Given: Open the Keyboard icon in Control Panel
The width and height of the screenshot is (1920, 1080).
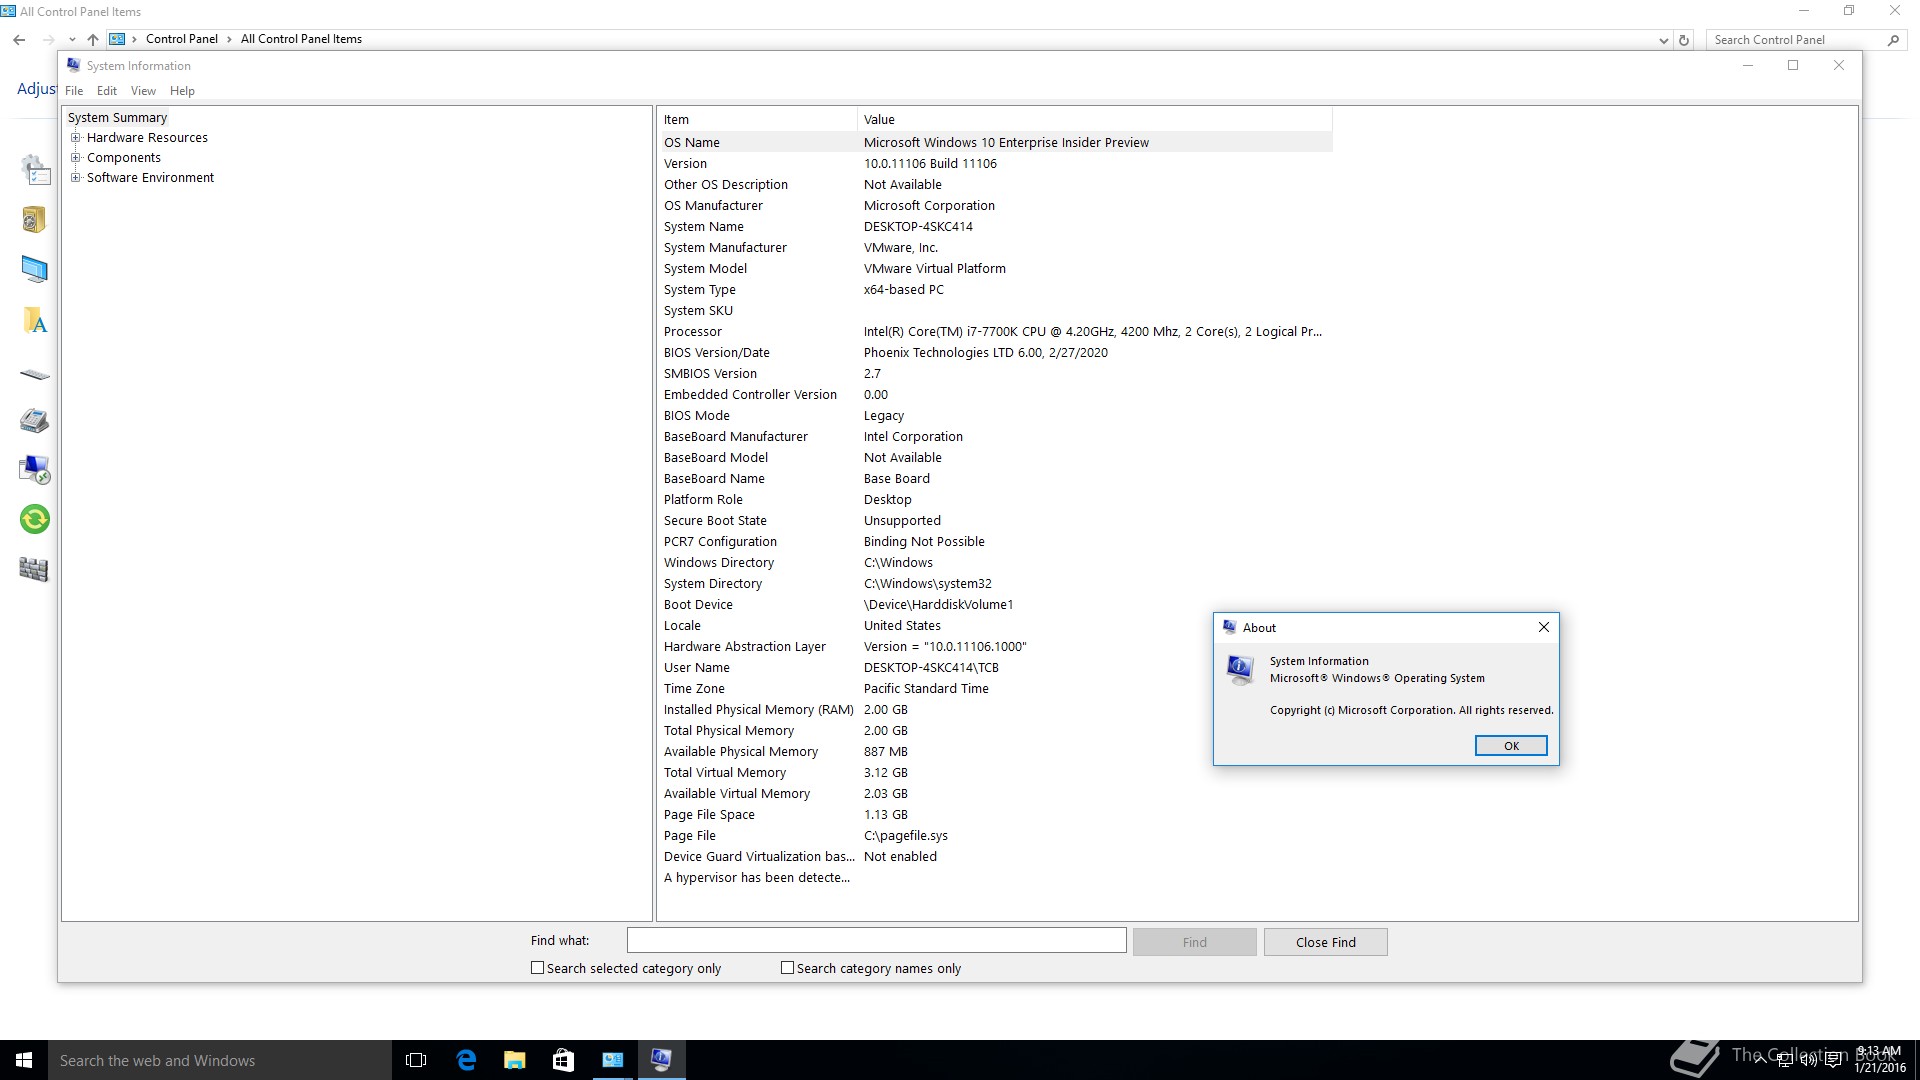Looking at the screenshot, I should tap(34, 375).
